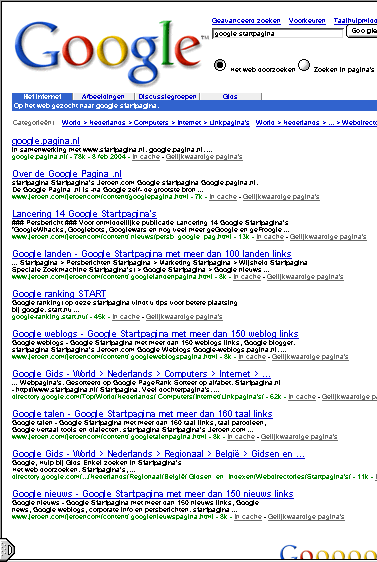Image resolution: width=377 pixels, height=562 pixels.
Task: Open 'Lancering 14 Google Startpagina's' result
Action: click(x=84, y=214)
